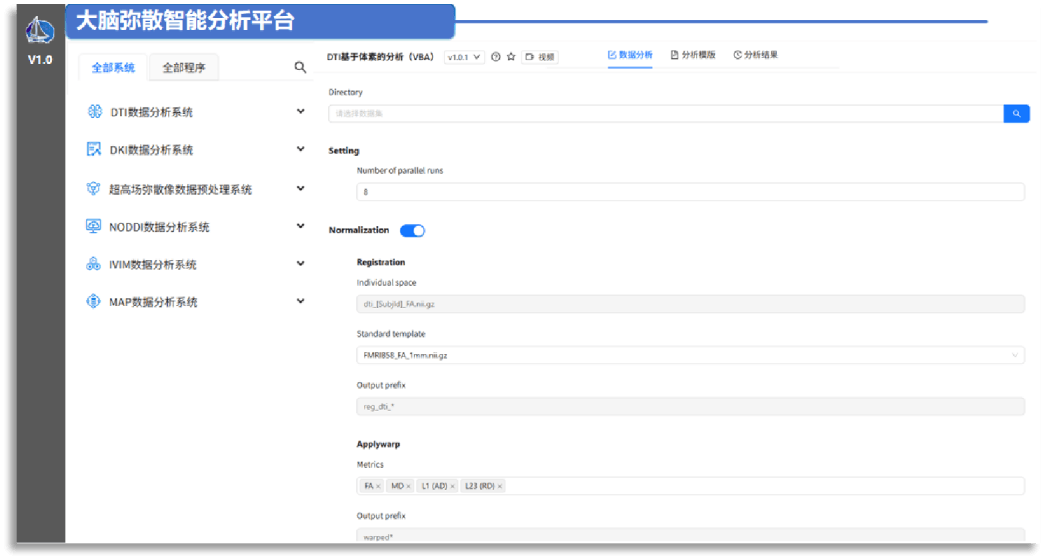
Task: Remove the L23 (RD) metric tag
Action: (x=500, y=486)
